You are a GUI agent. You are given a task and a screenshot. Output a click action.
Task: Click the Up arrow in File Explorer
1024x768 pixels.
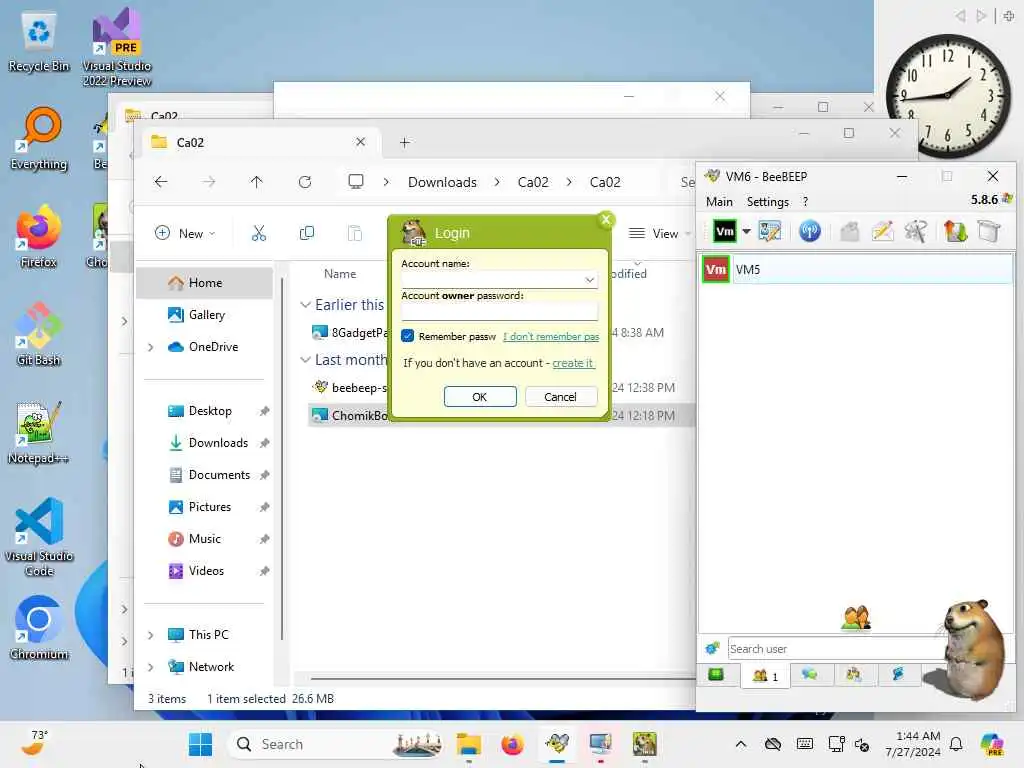tap(257, 182)
